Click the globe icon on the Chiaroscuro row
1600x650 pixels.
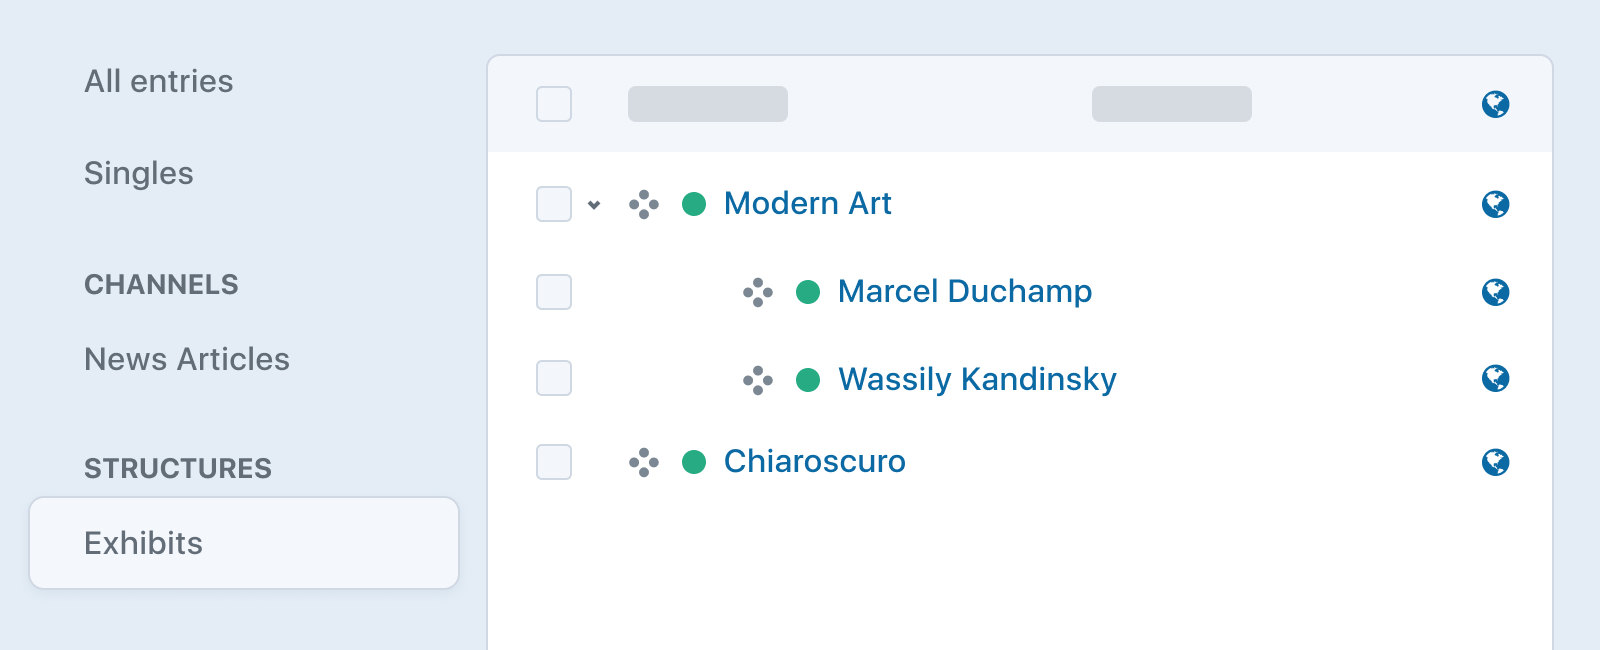pyautogui.click(x=1495, y=462)
